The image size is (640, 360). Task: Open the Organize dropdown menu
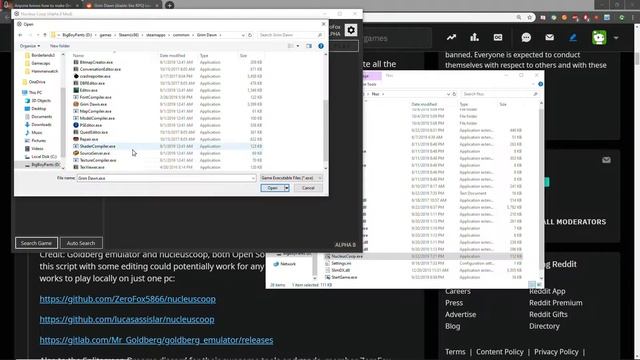coord(29,46)
